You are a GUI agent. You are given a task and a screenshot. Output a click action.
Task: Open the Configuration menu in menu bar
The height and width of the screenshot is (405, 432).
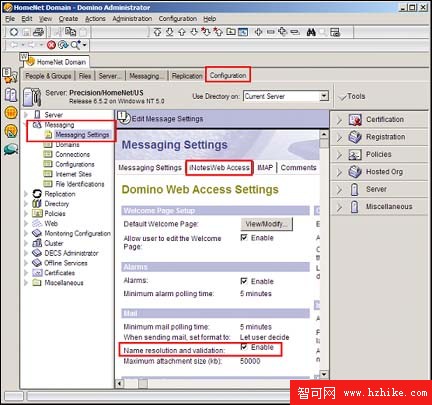(178, 19)
